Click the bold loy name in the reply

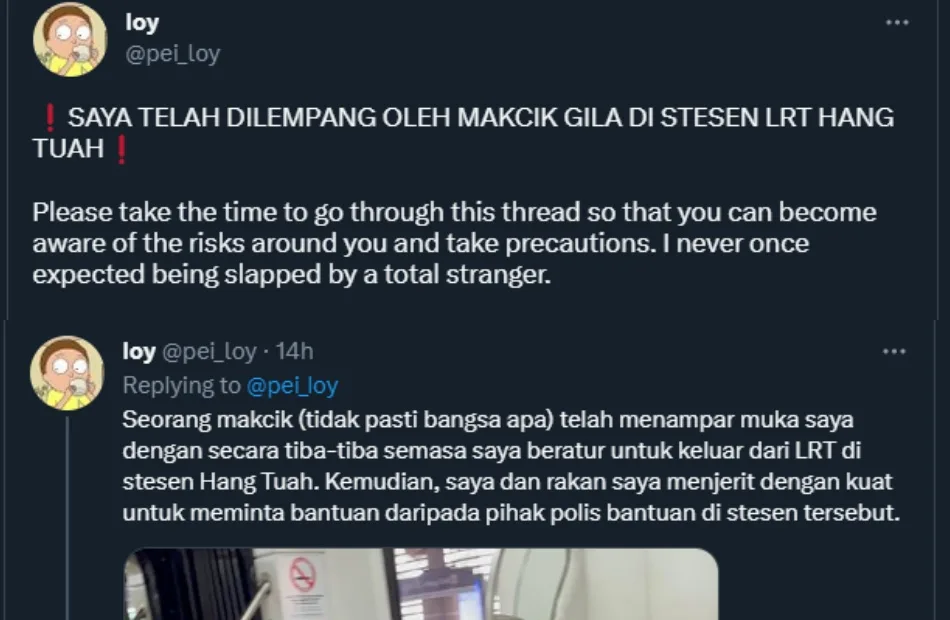139,351
